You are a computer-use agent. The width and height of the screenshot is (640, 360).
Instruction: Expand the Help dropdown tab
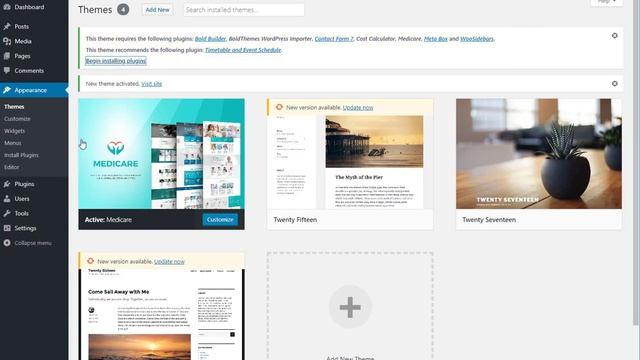(607, 2)
